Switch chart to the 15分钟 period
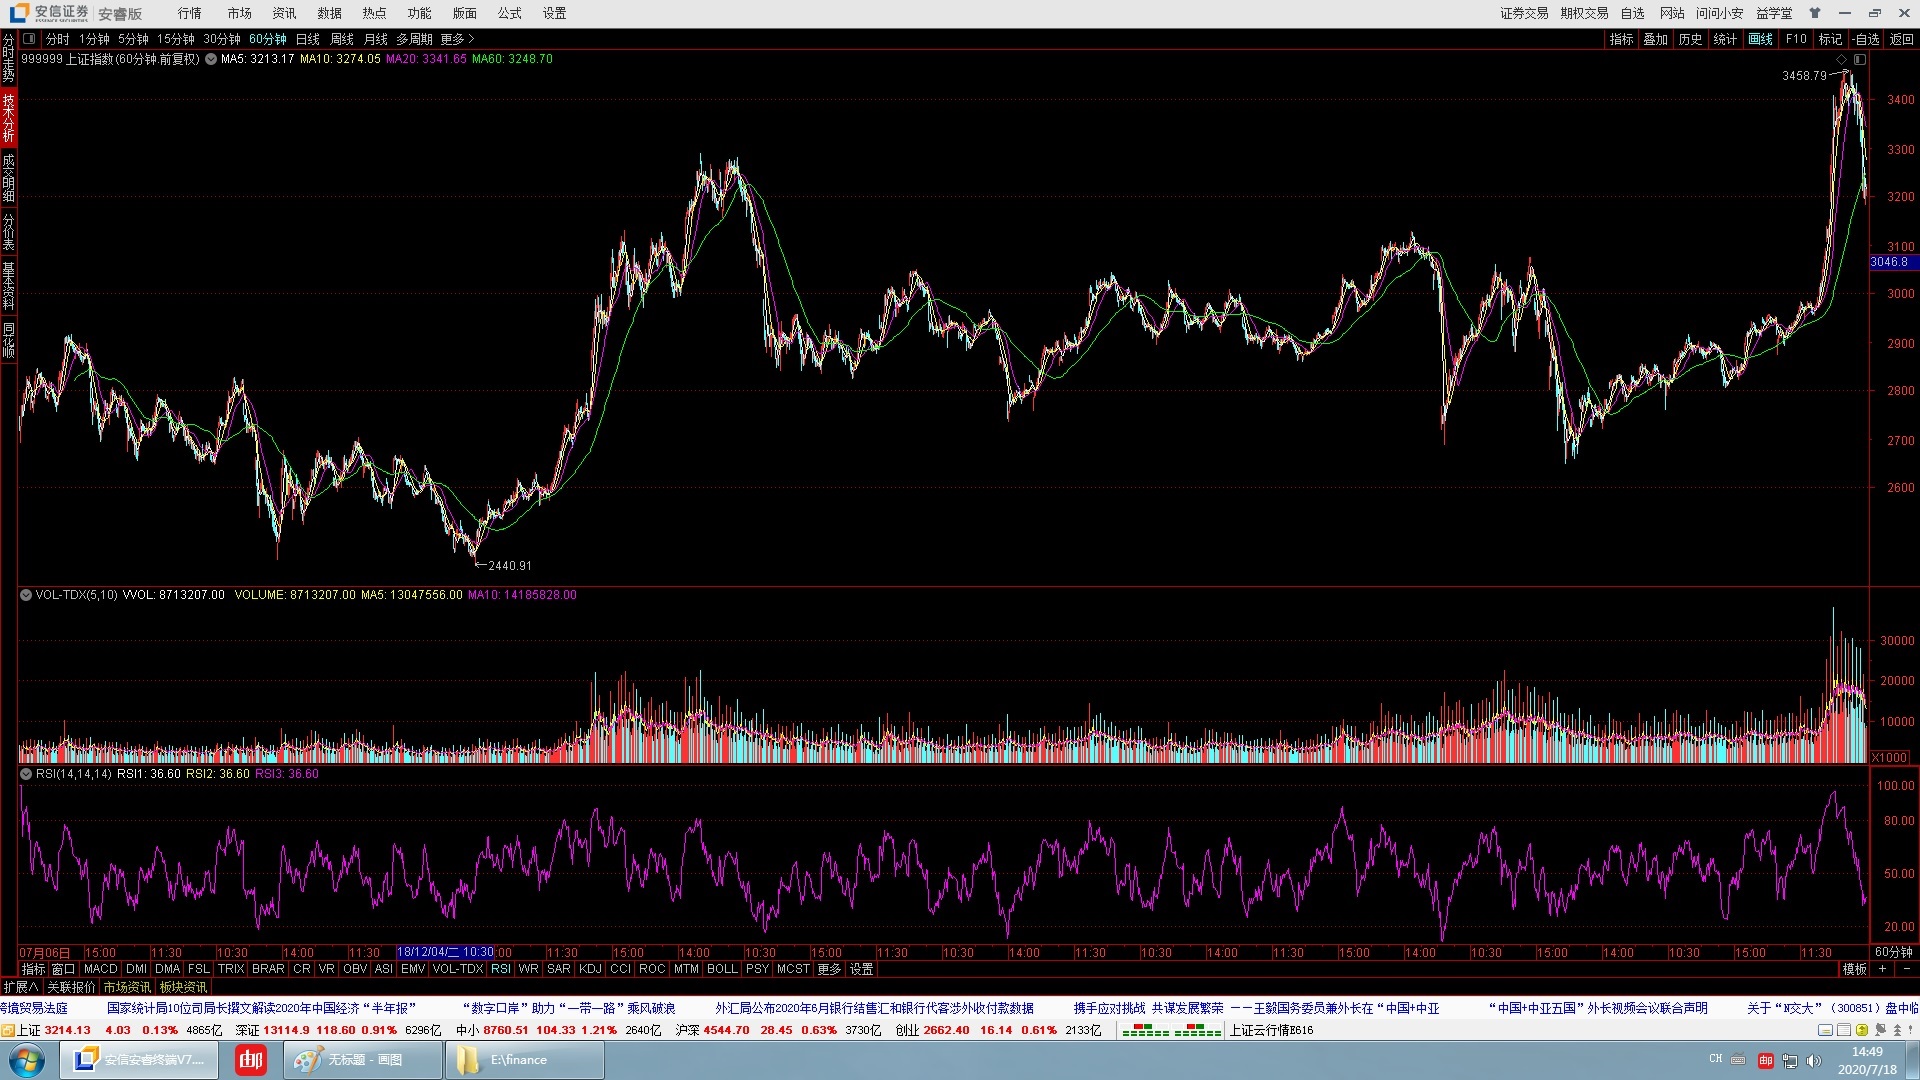Screen dimensions: 1920x1080 [176, 39]
